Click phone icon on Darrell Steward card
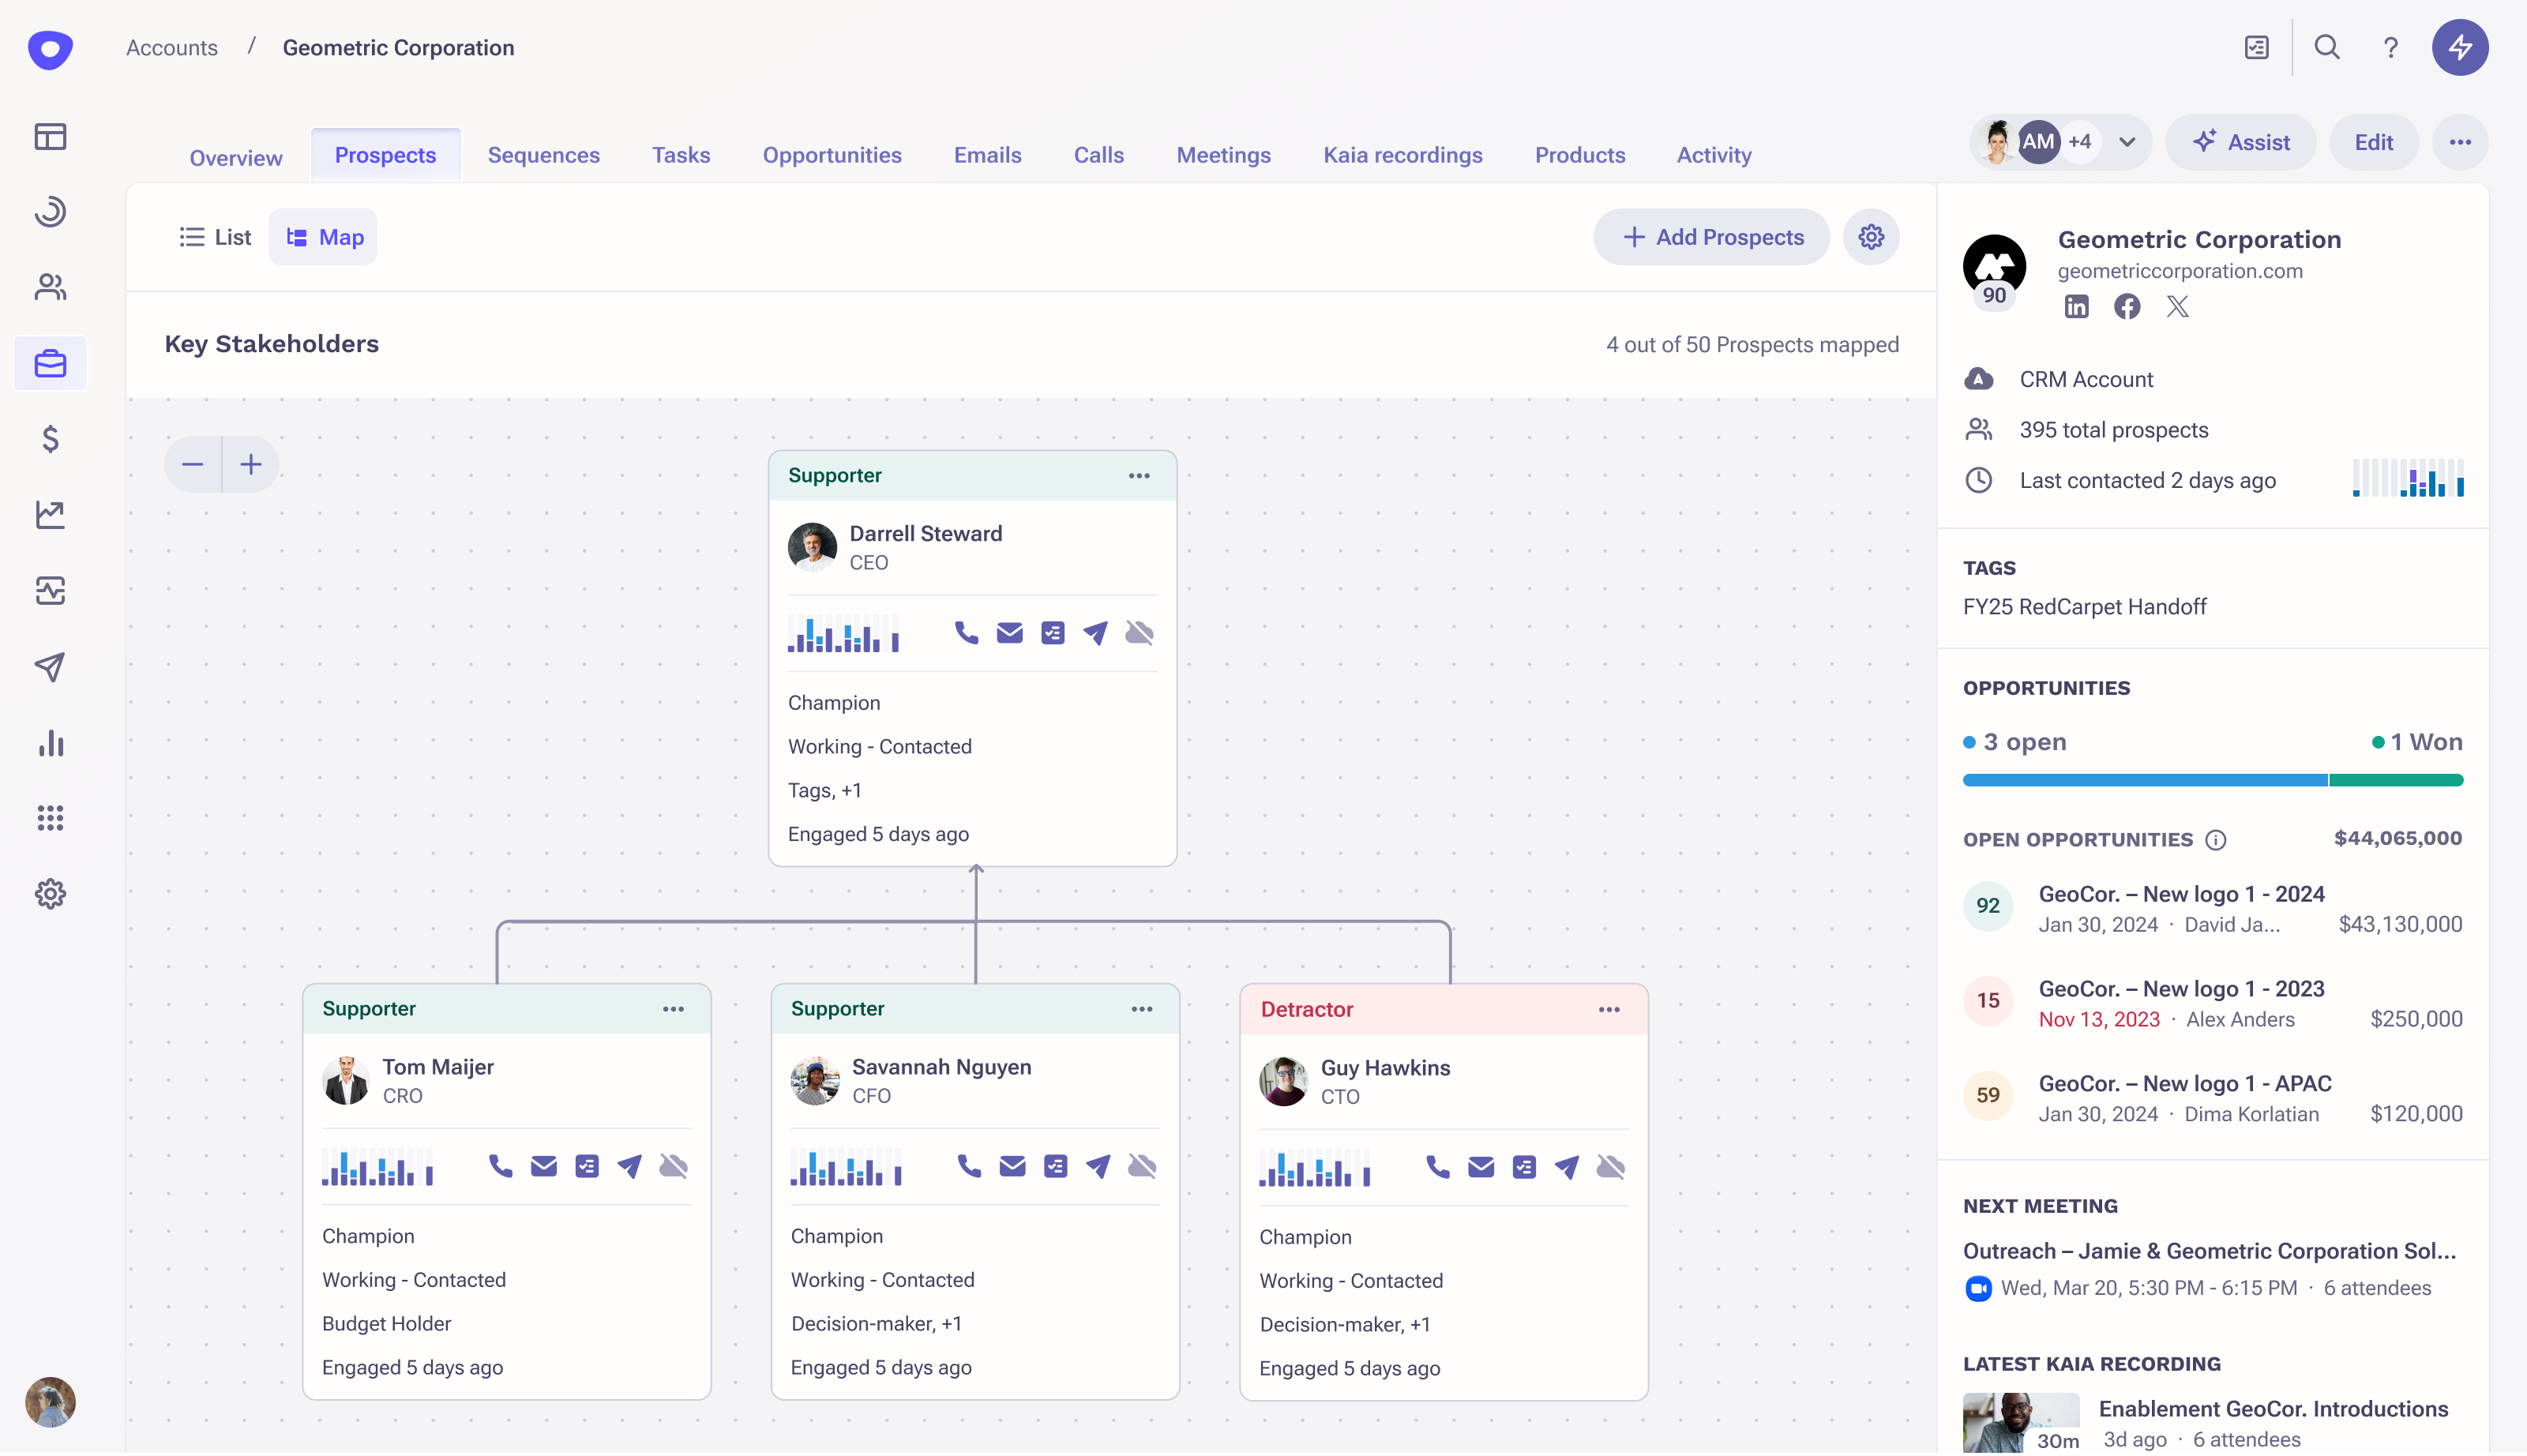Image resolution: width=2527 pixels, height=1456 pixels. 965,633
